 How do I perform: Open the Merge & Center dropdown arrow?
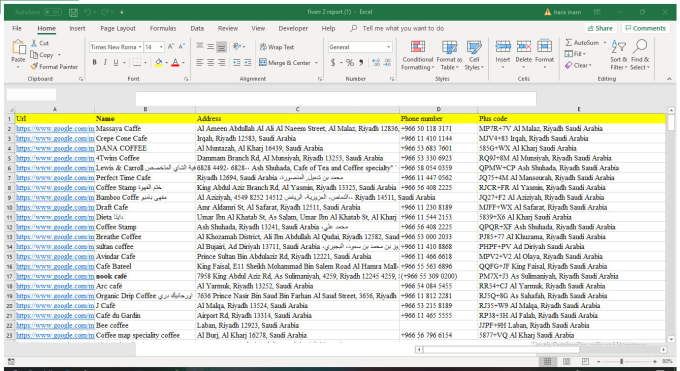316,63
